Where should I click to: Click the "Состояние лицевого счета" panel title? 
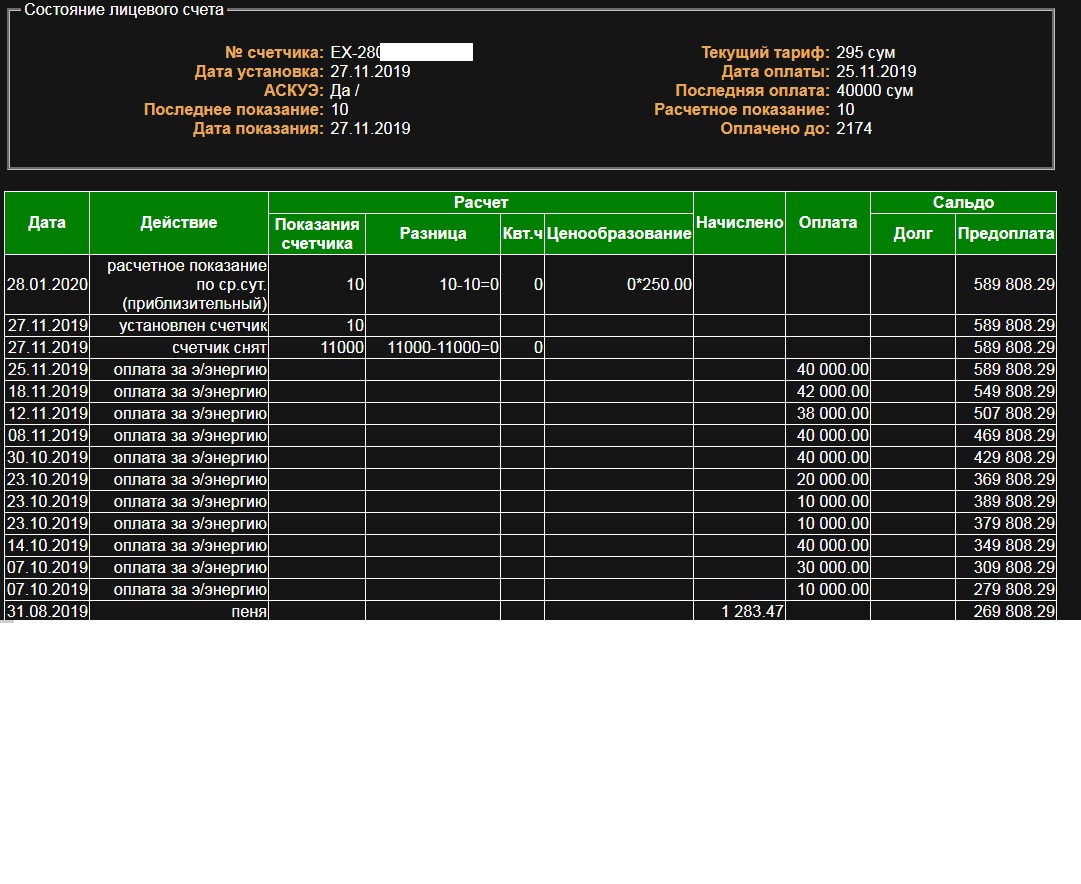[x=124, y=9]
